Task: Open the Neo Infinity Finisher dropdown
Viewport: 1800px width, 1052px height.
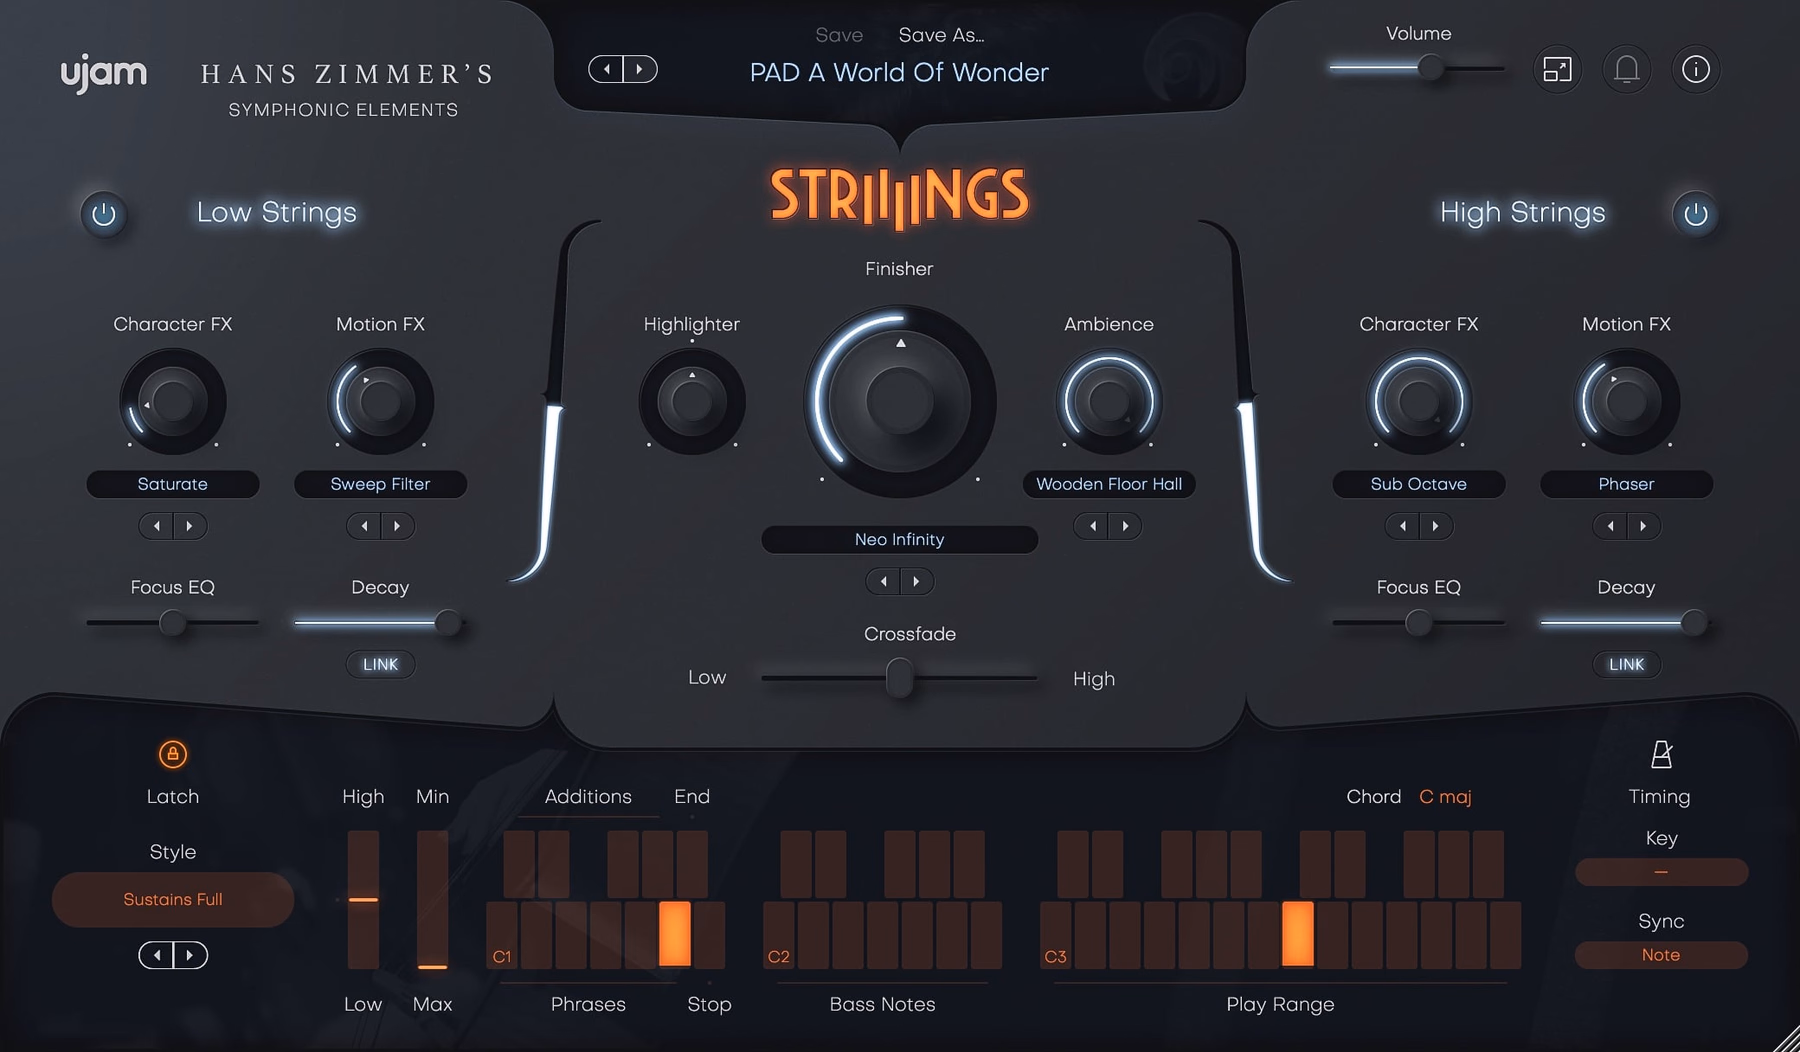Action: coord(899,539)
